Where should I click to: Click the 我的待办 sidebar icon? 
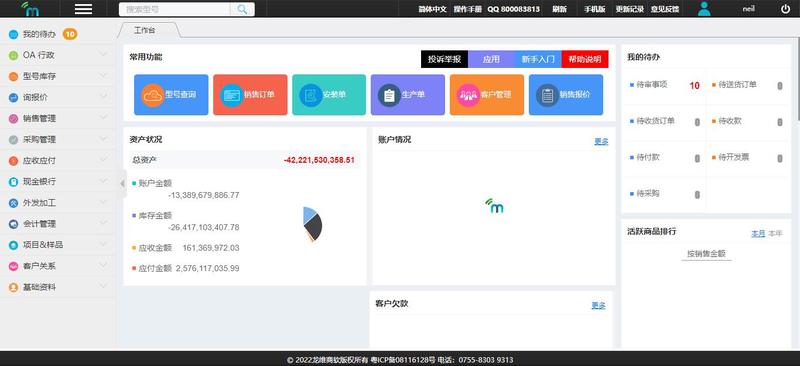(x=13, y=34)
